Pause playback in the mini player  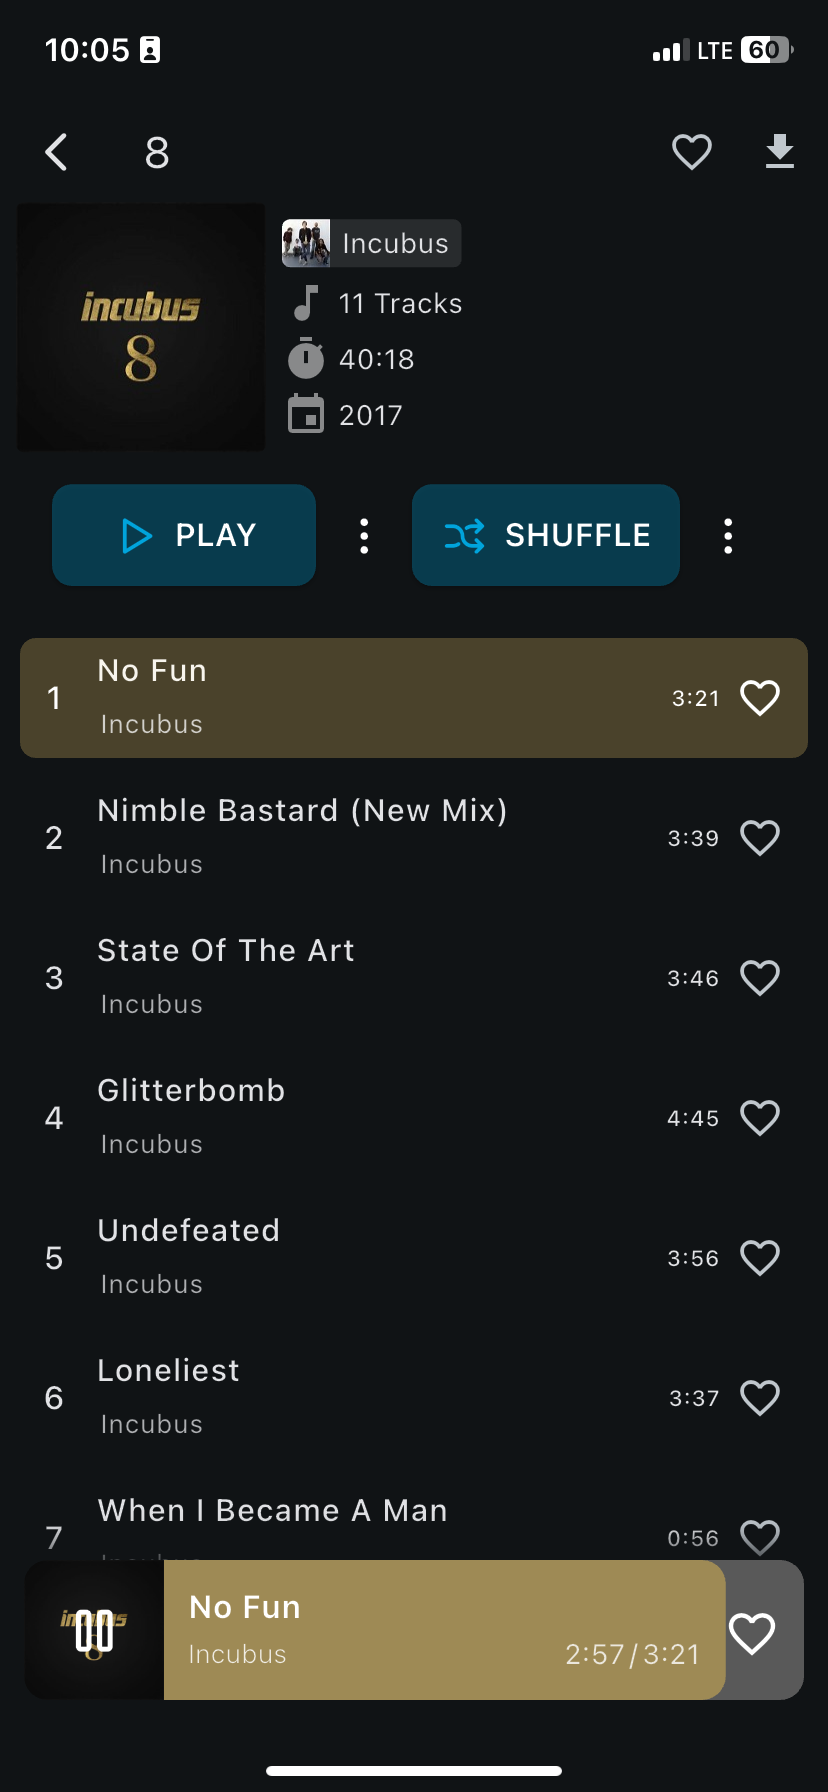[x=95, y=1630]
